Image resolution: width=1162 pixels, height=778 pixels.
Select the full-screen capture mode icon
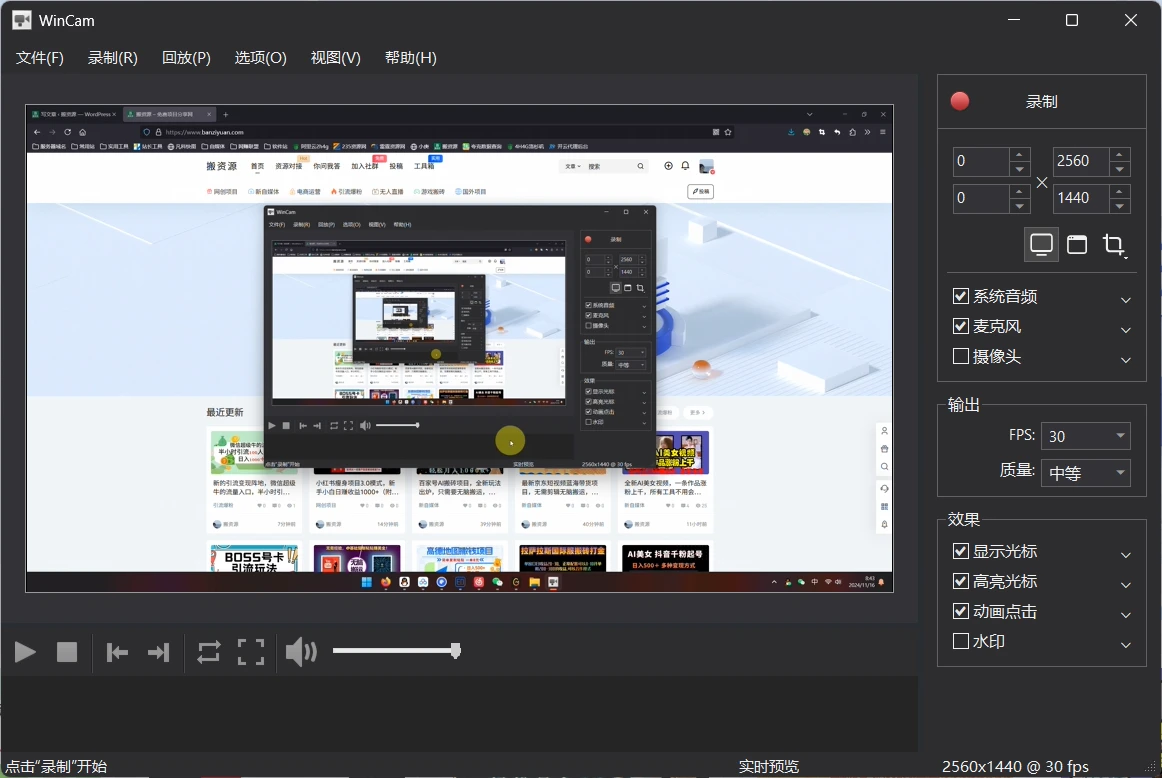coord(1041,244)
